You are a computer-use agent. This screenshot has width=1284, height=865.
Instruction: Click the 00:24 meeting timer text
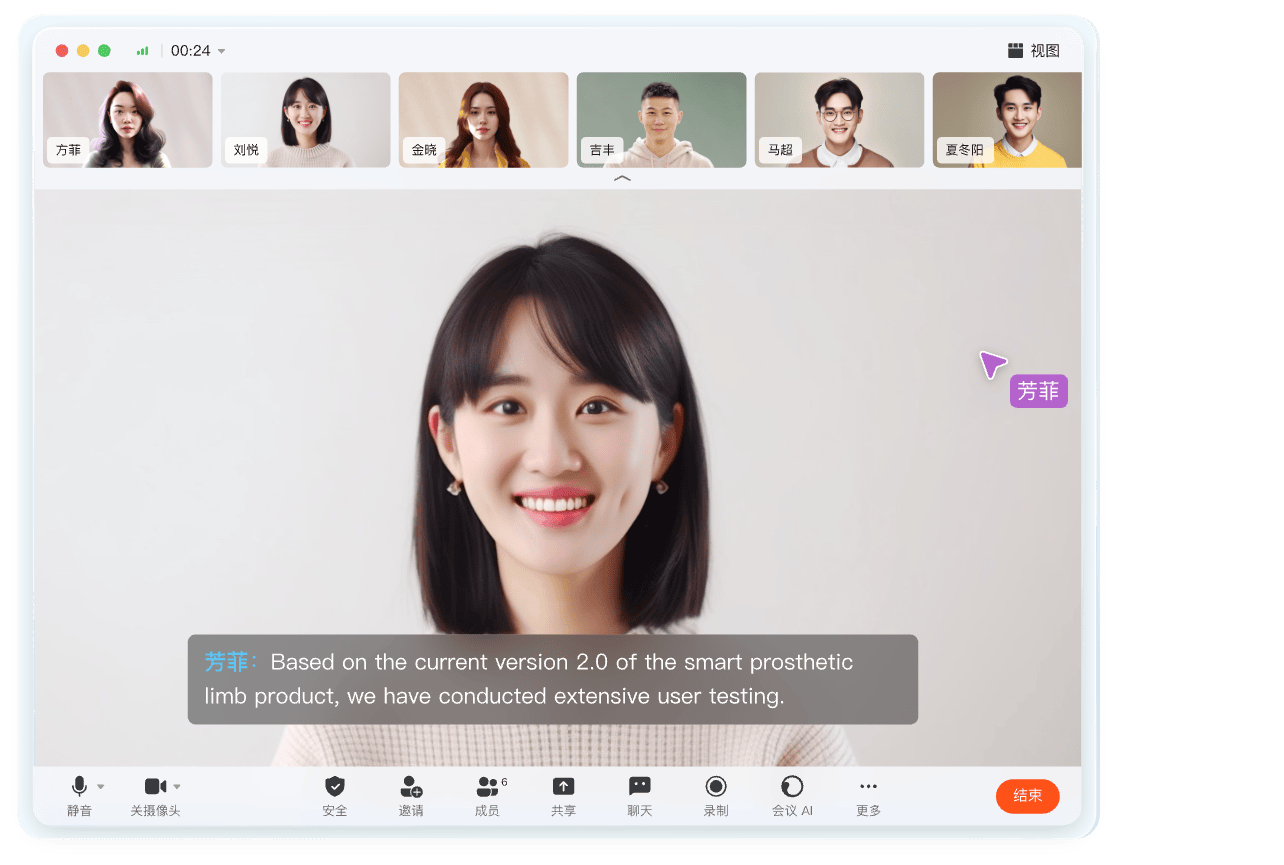coord(190,51)
